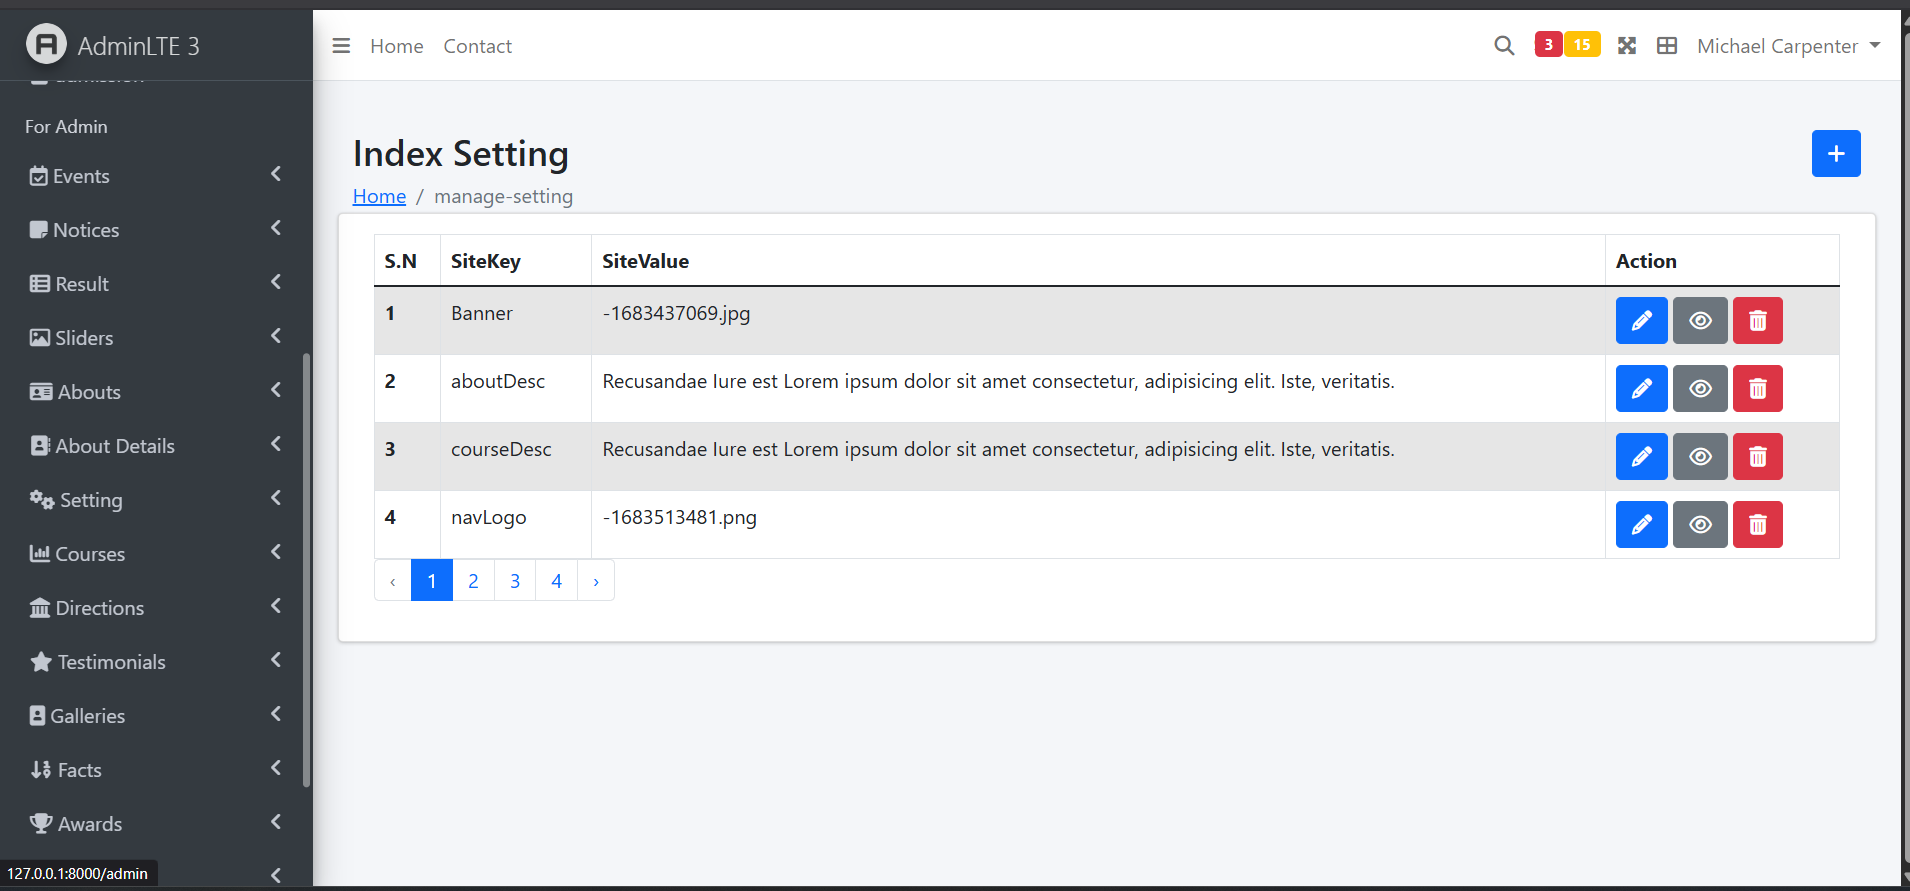Follow the Home breadcrumb link

pyautogui.click(x=379, y=196)
